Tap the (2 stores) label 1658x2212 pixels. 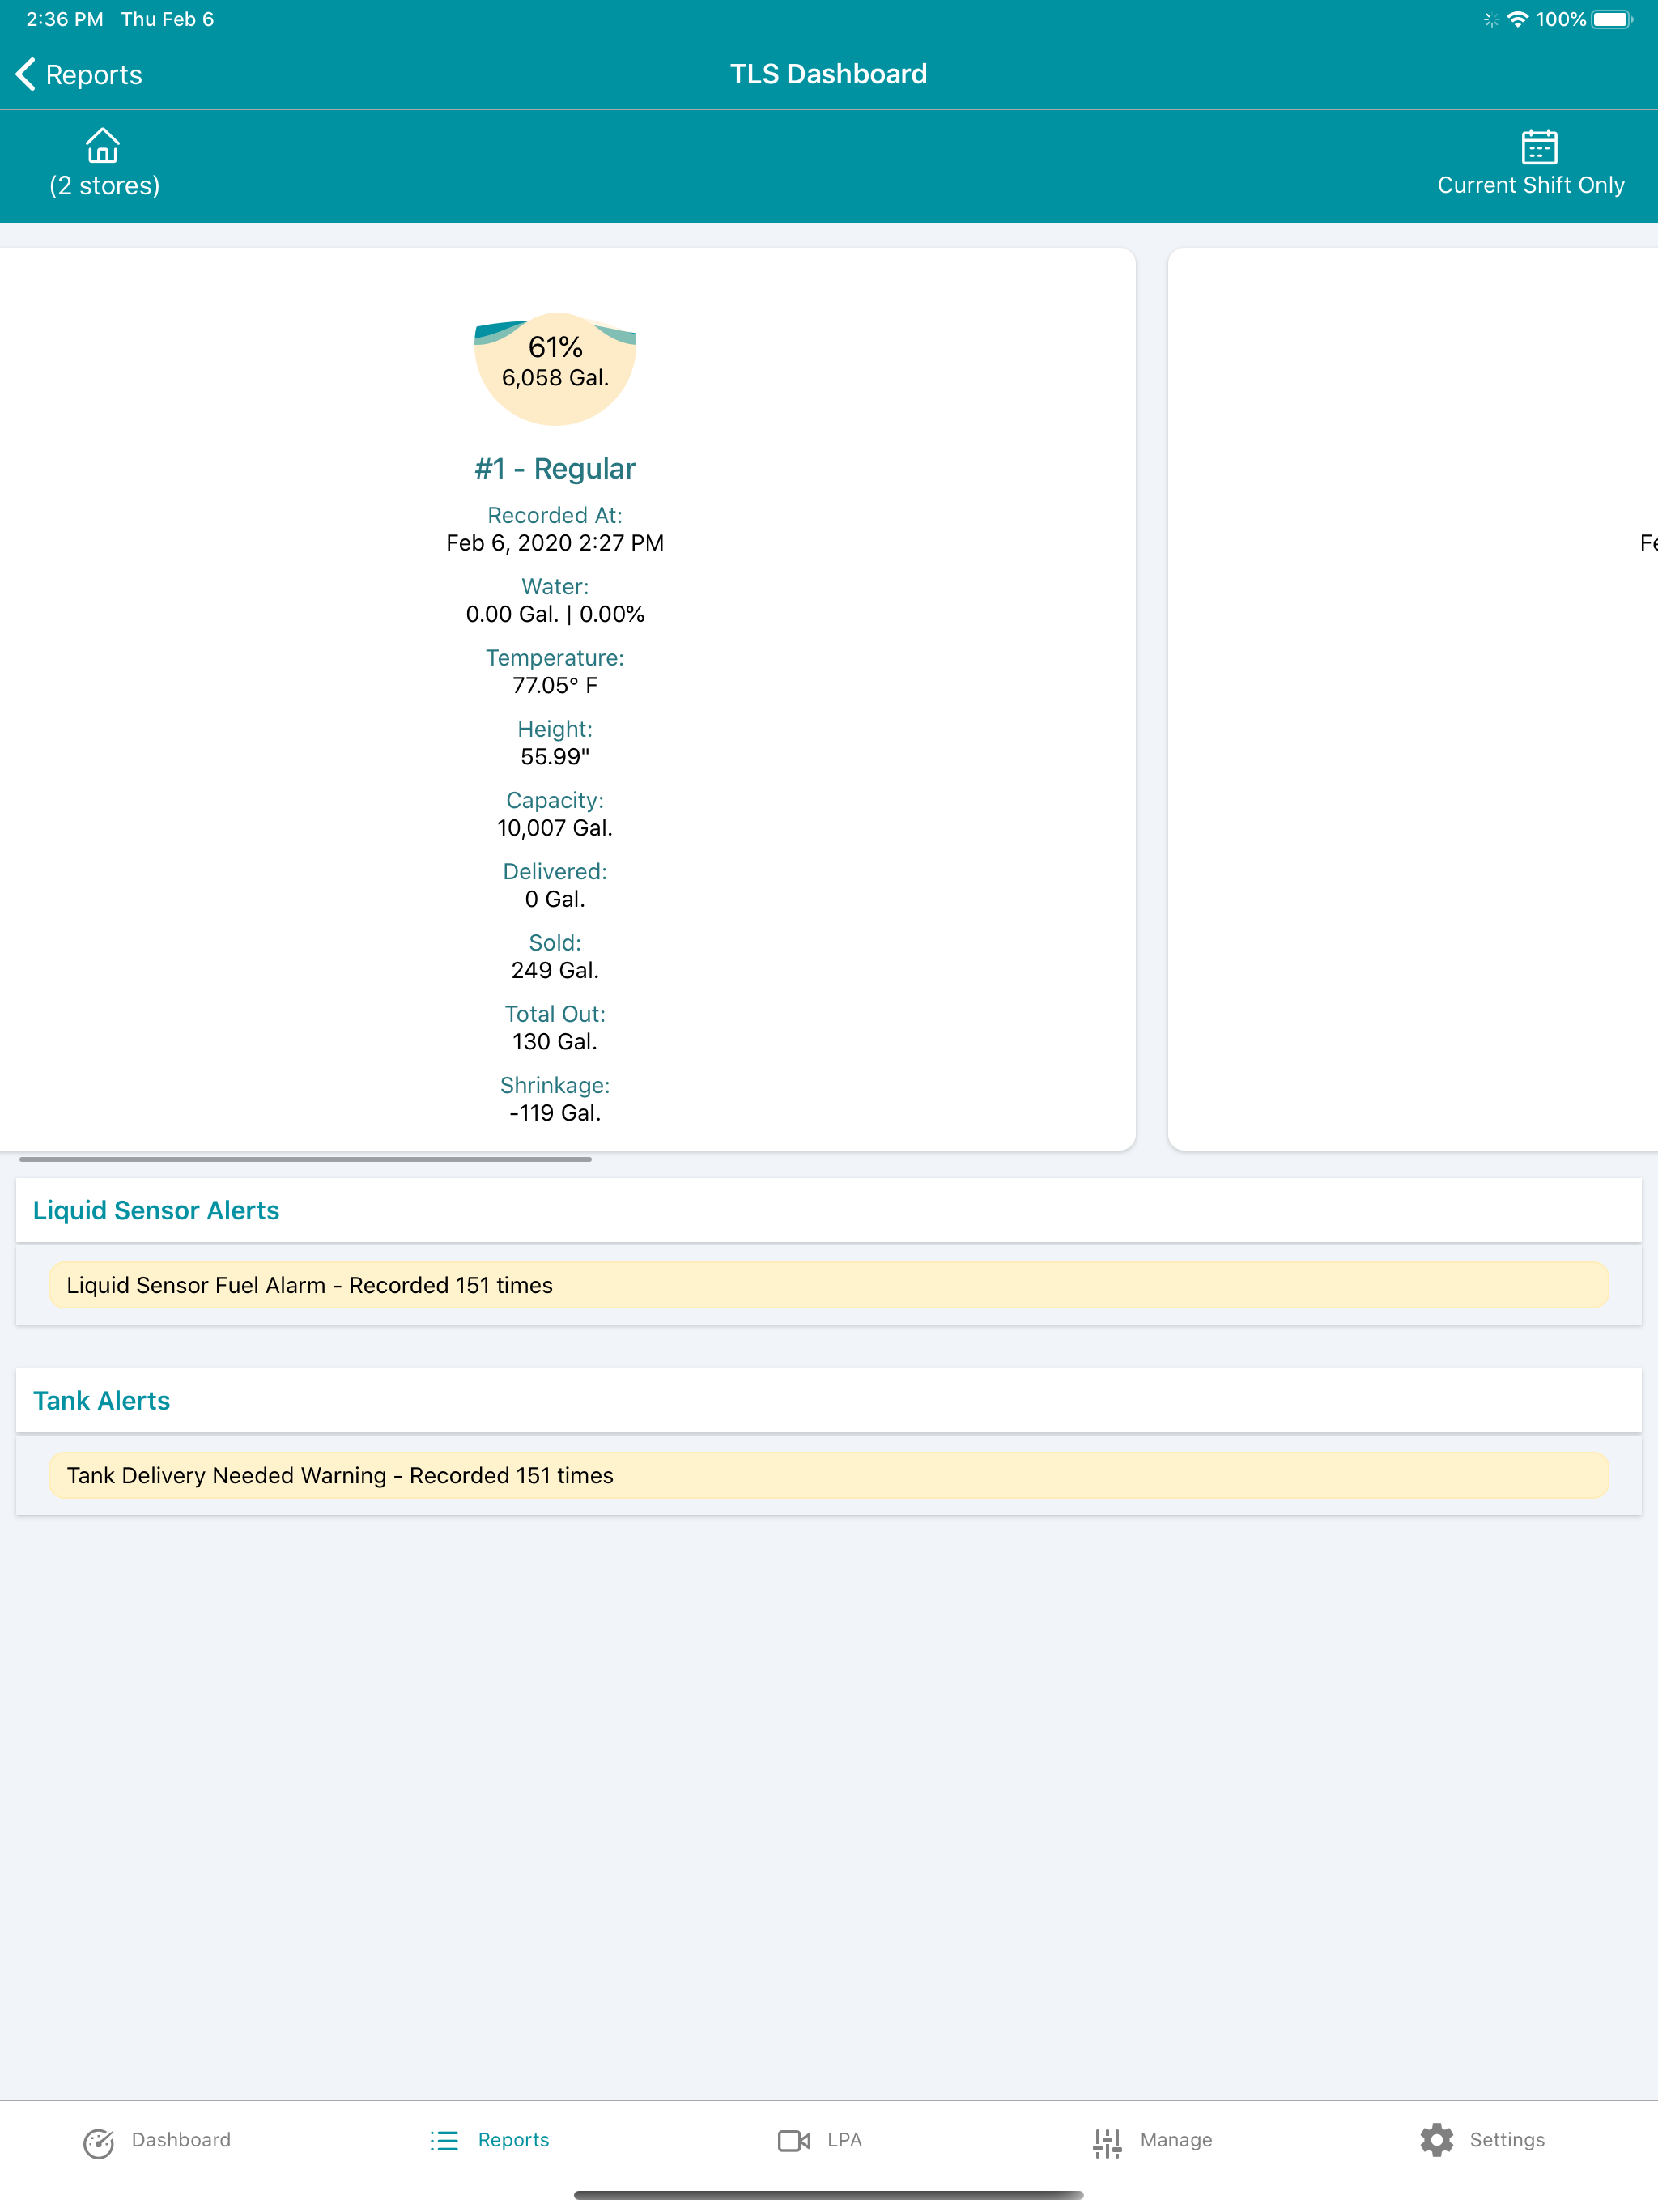click(x=104, y=185)
